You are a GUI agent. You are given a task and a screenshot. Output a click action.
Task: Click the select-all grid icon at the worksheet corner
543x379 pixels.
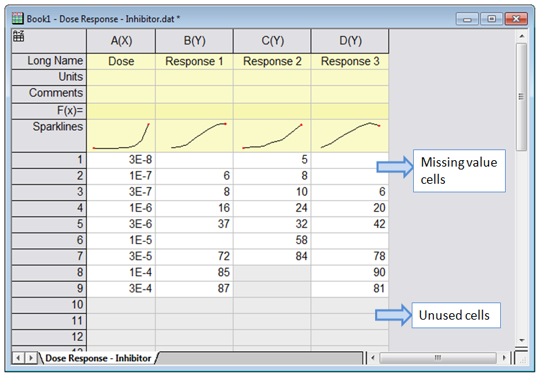click(x=19, y=36)
